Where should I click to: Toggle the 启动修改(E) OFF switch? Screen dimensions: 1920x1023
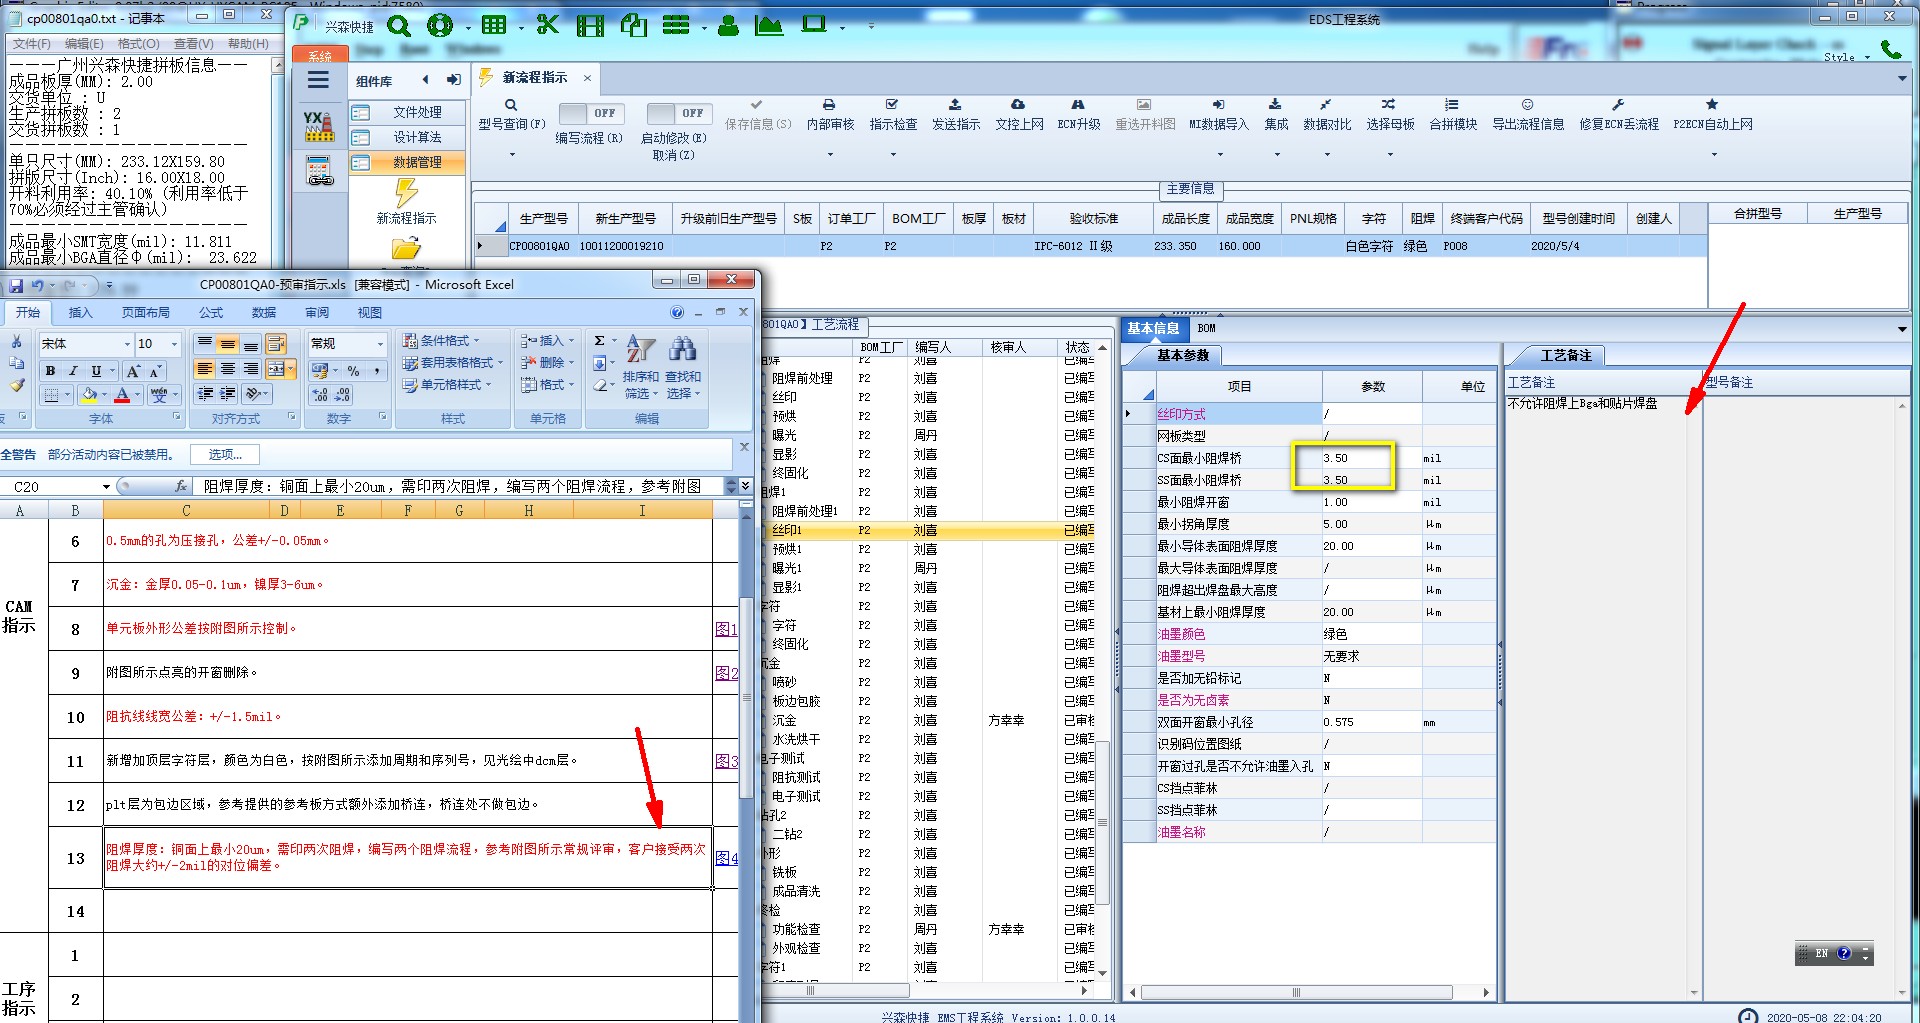(x=678, y=113)
